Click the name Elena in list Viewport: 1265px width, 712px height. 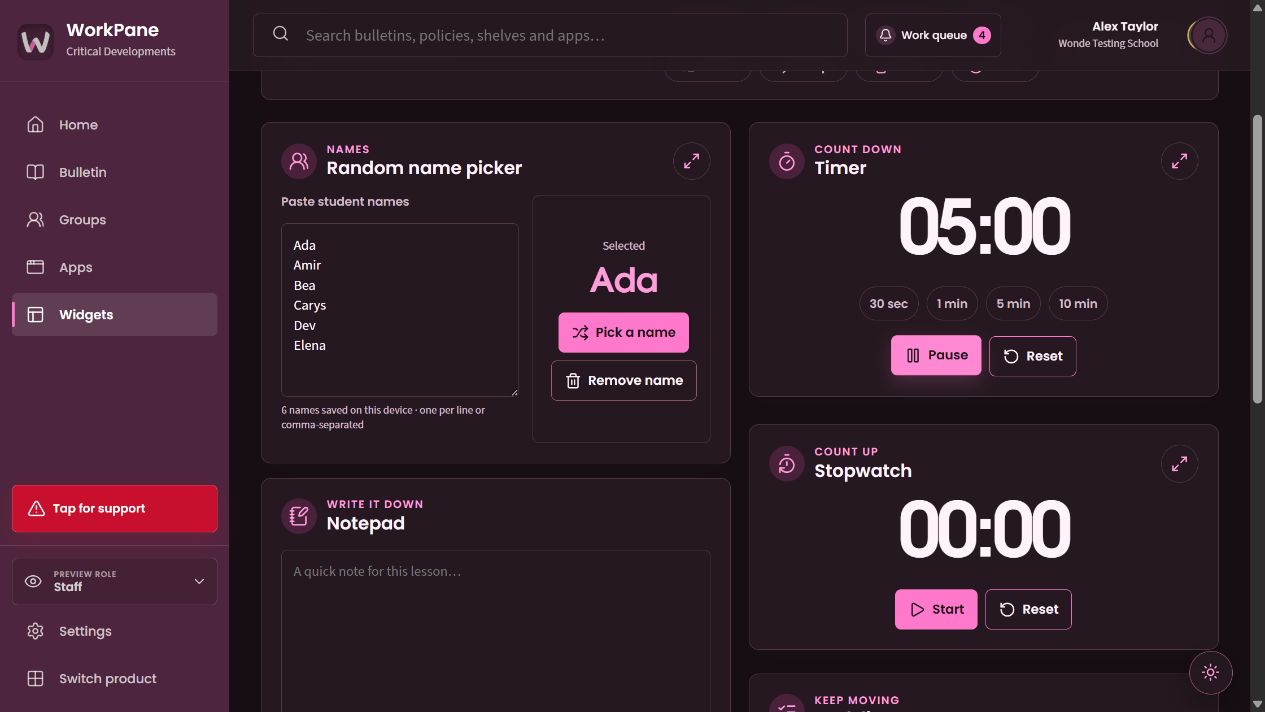pyautogui.click(x=310, y=345)
